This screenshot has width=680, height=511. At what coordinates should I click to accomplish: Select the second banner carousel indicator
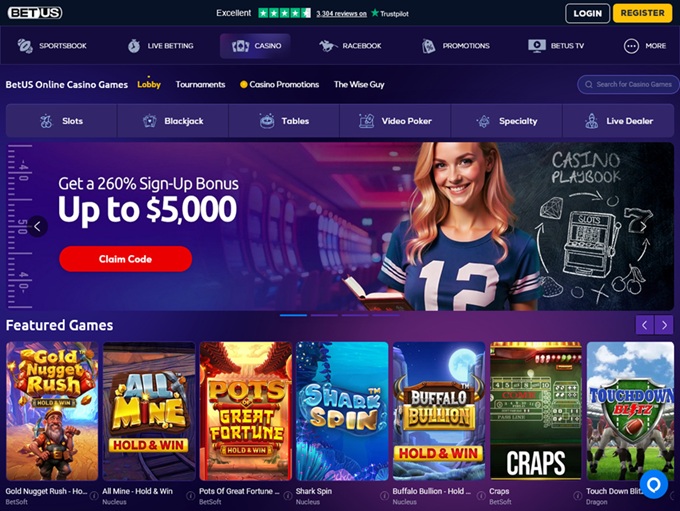pyautogui.click(x=324, y=315)
